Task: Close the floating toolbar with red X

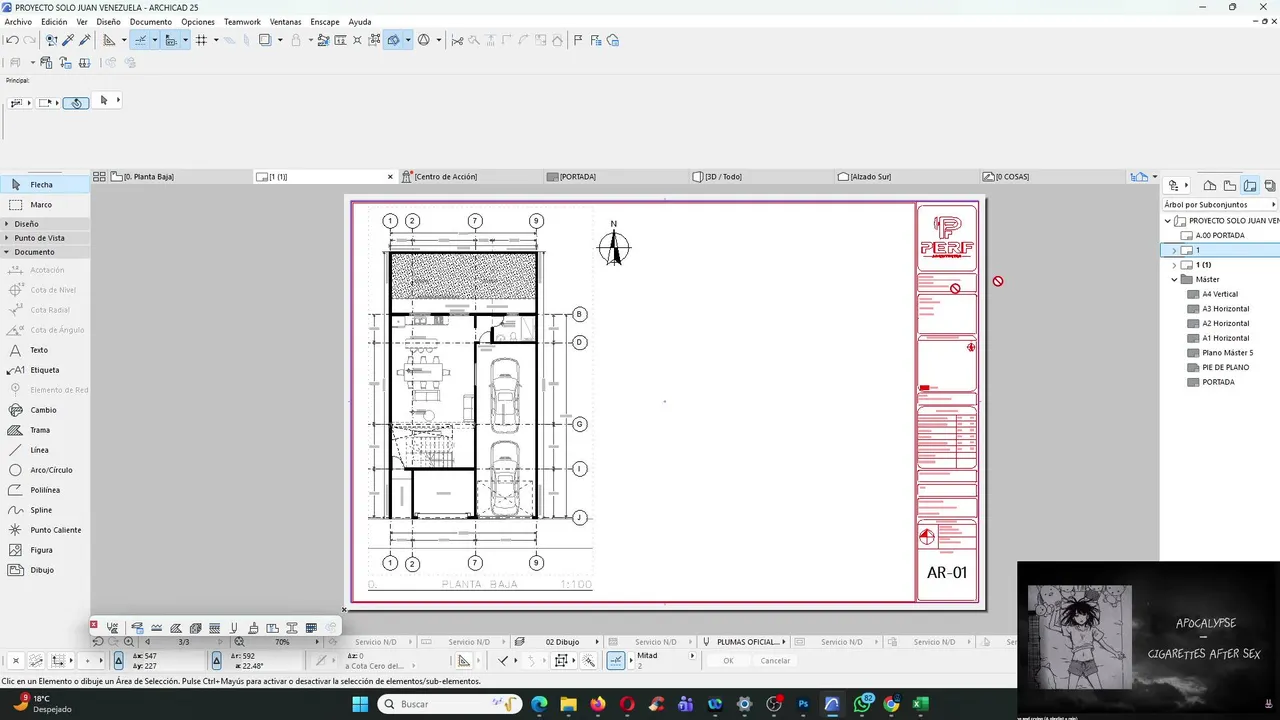Action: pyautogui.click(x=94, y=625)
